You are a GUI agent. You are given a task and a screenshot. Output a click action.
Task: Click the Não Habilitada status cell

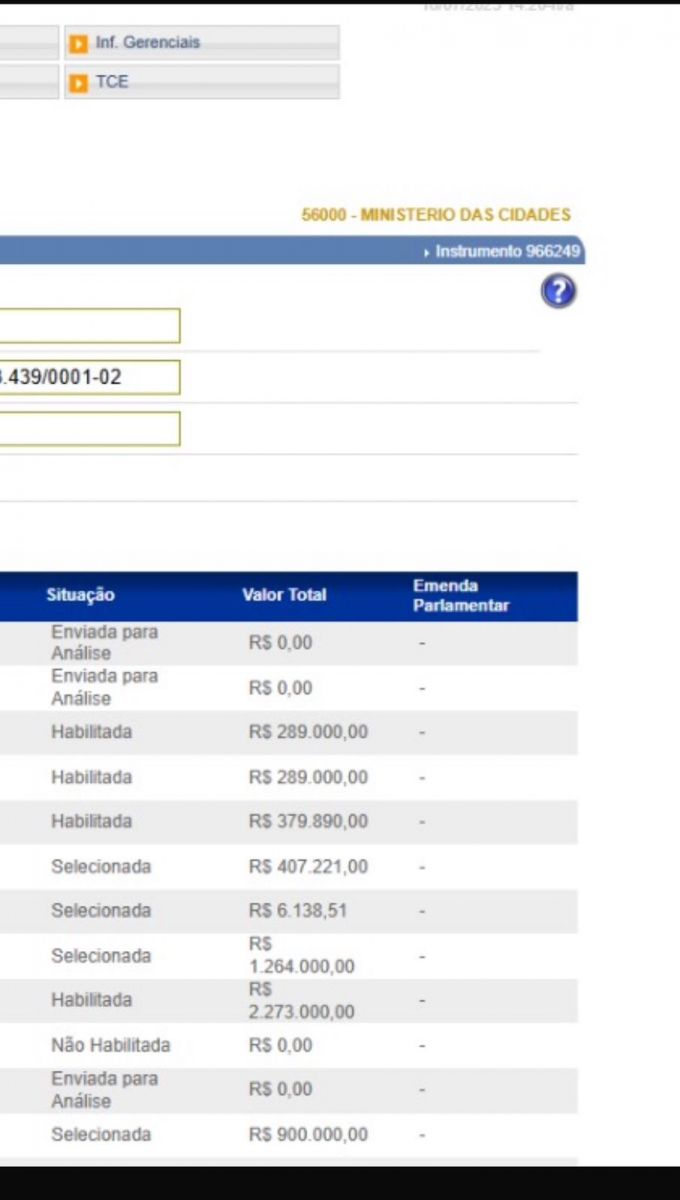pyautogui.click(x=110, y=1045)
